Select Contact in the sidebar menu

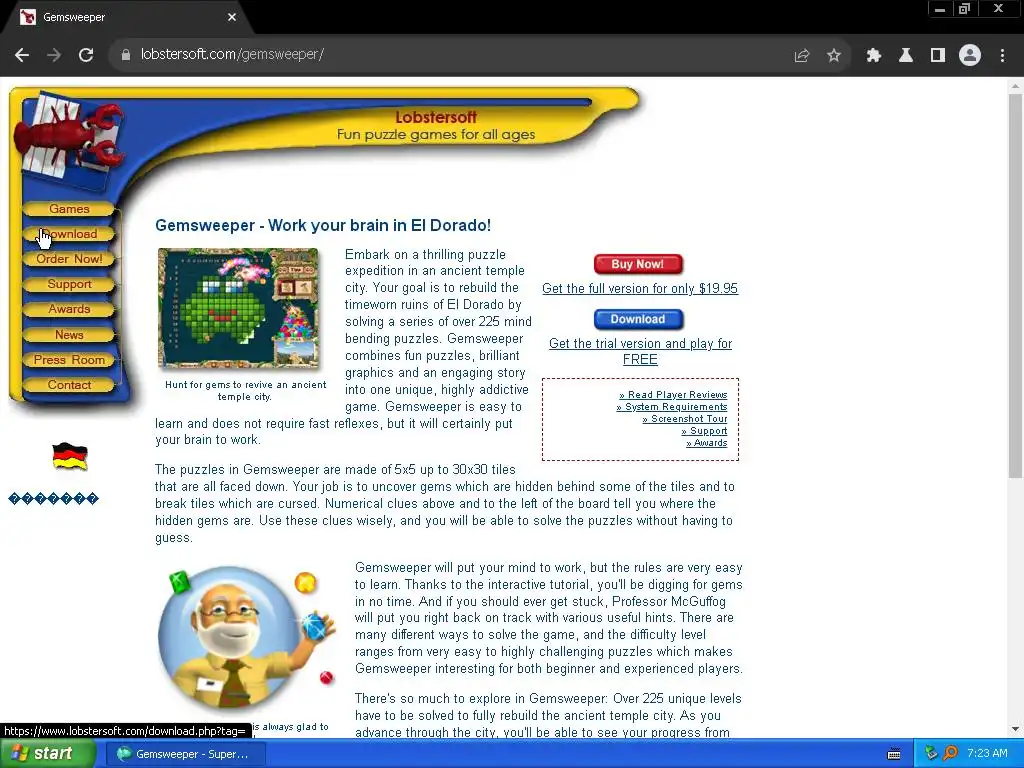tap(69, 385)
